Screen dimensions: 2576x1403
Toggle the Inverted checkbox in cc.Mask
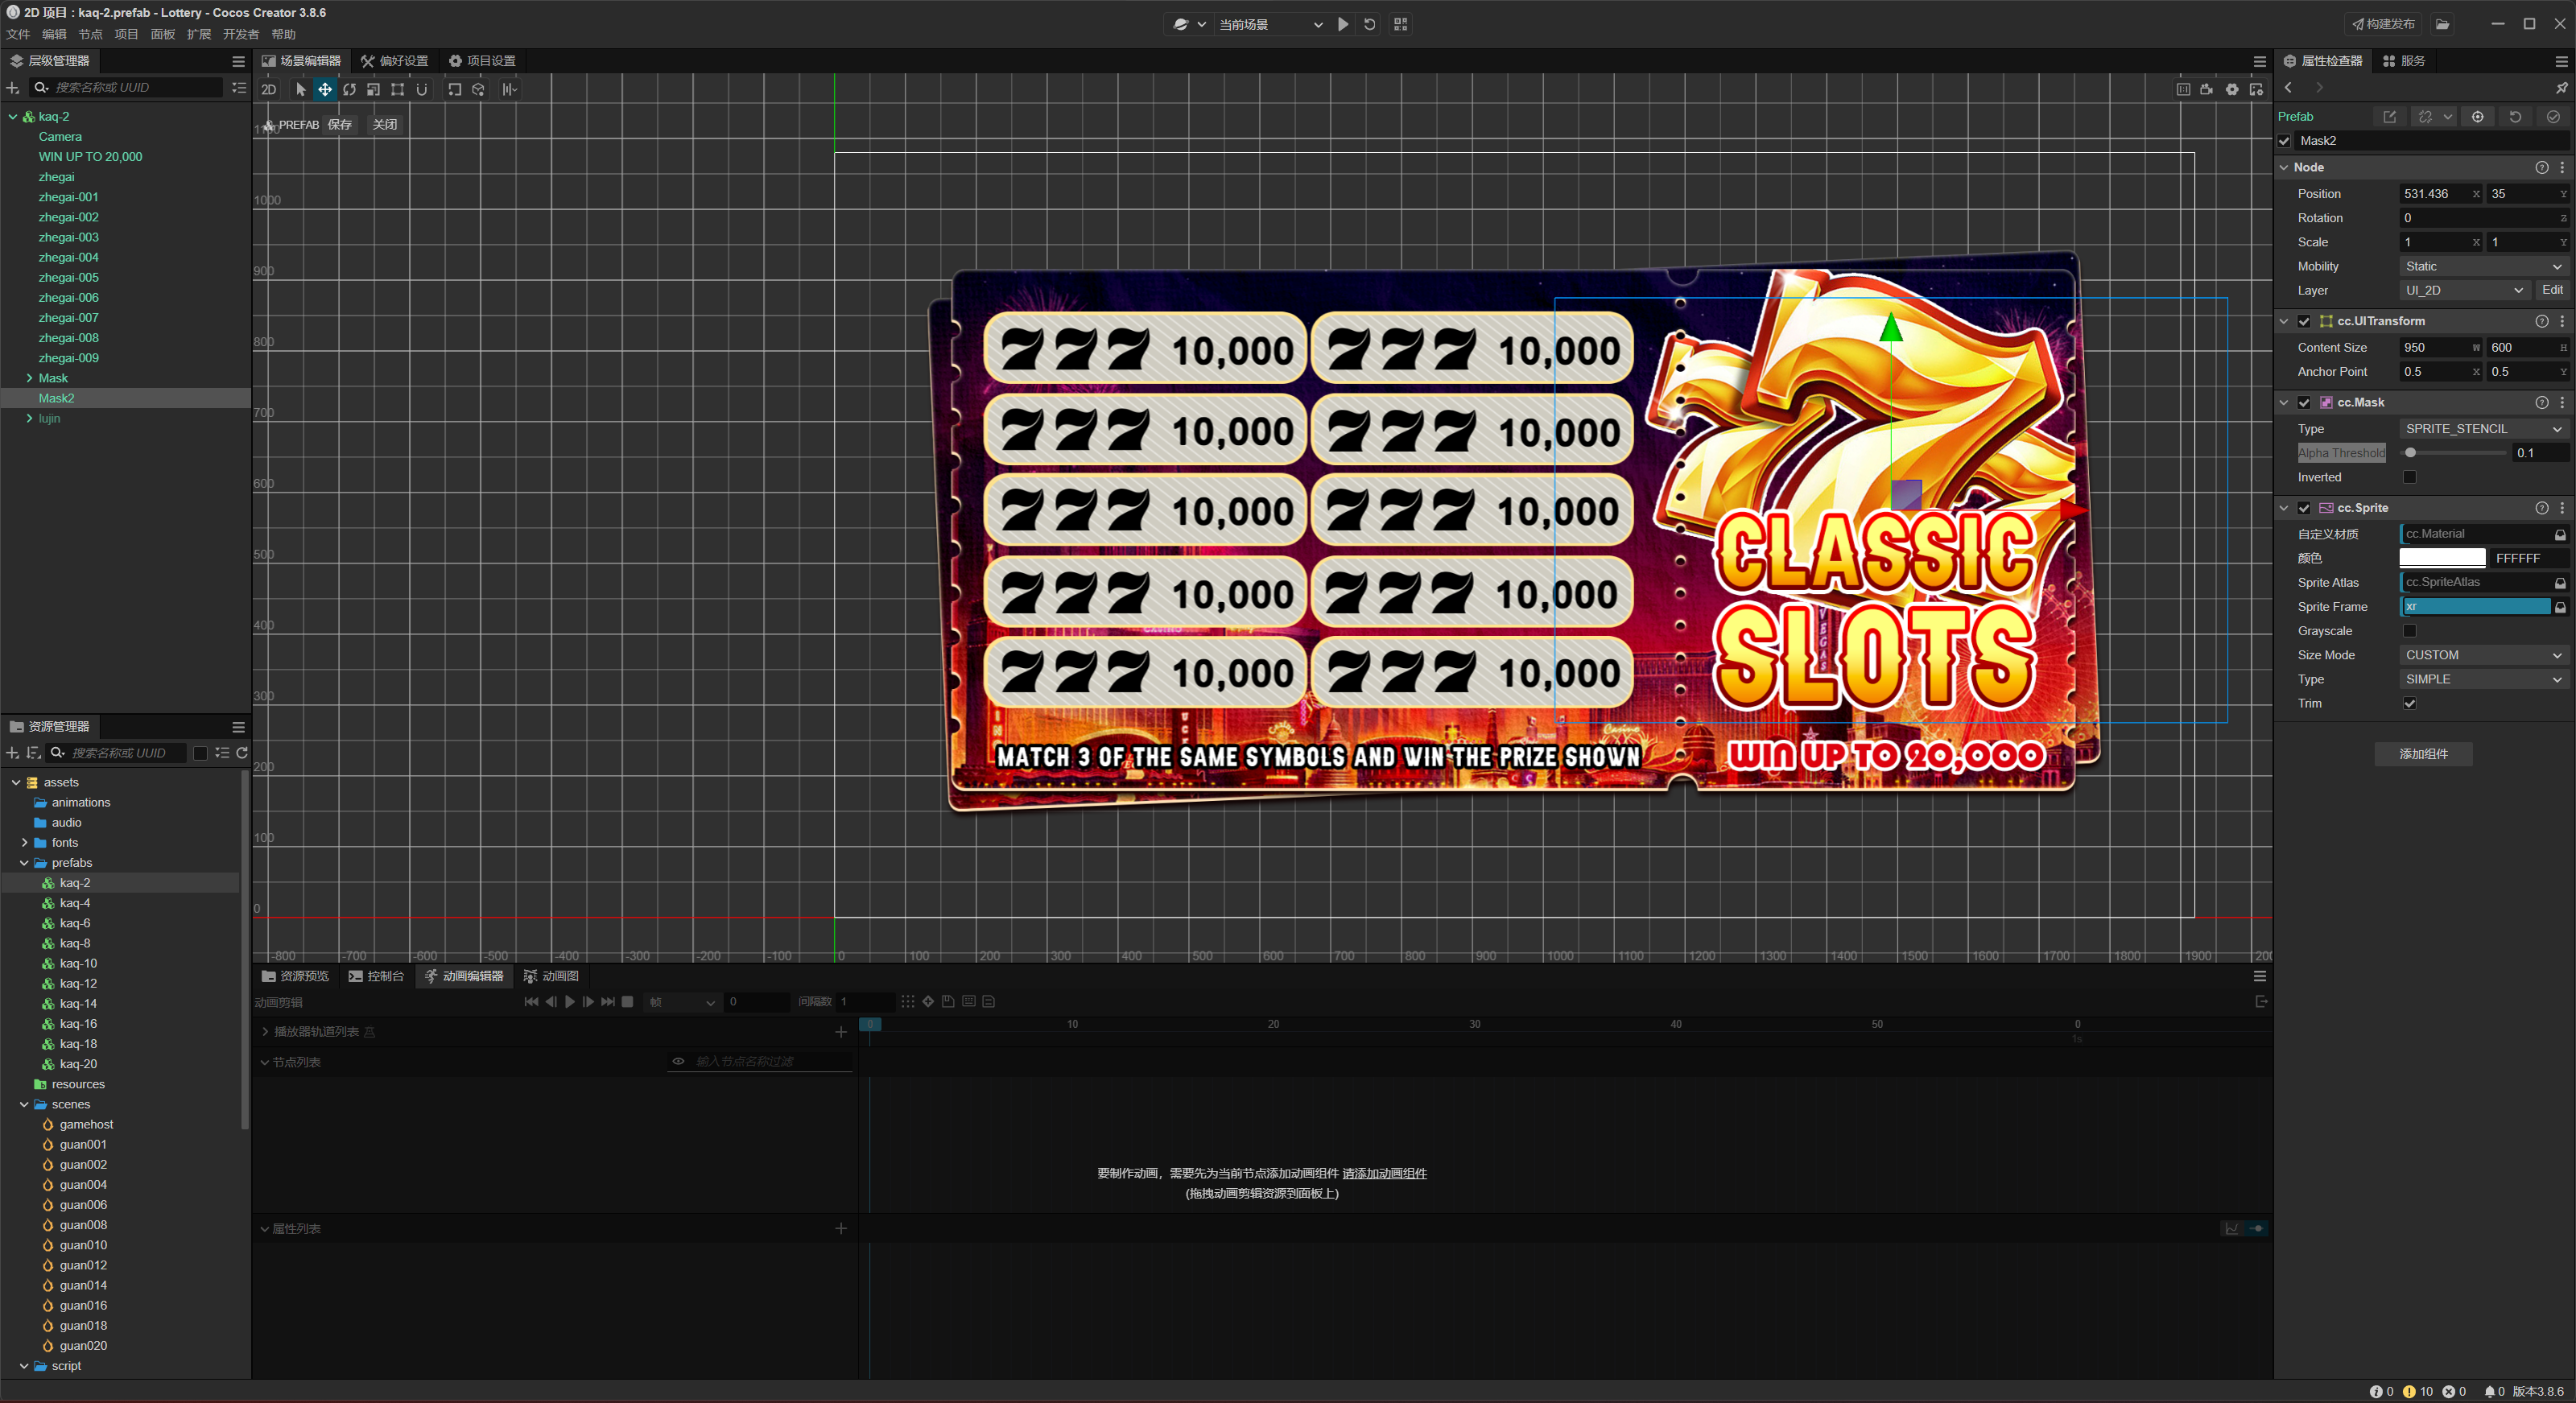pyautogui.click(x=2409, y=477)
